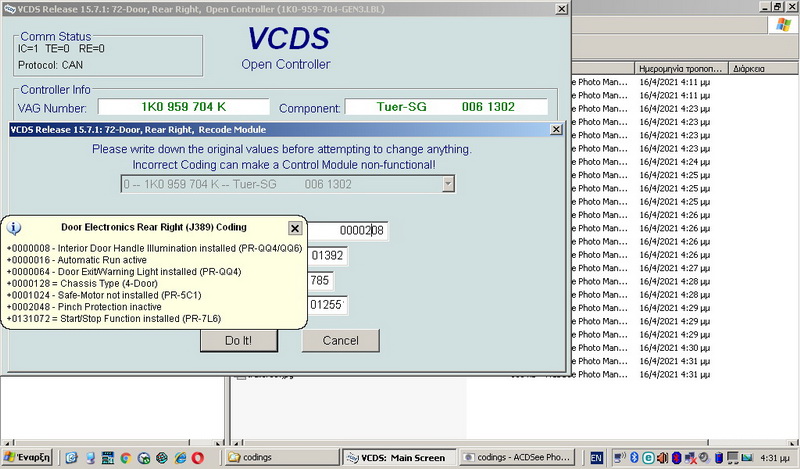Switch to the codings folder taskbar button
The width and height of the screenshot is (800, 469).
point(283,457)
